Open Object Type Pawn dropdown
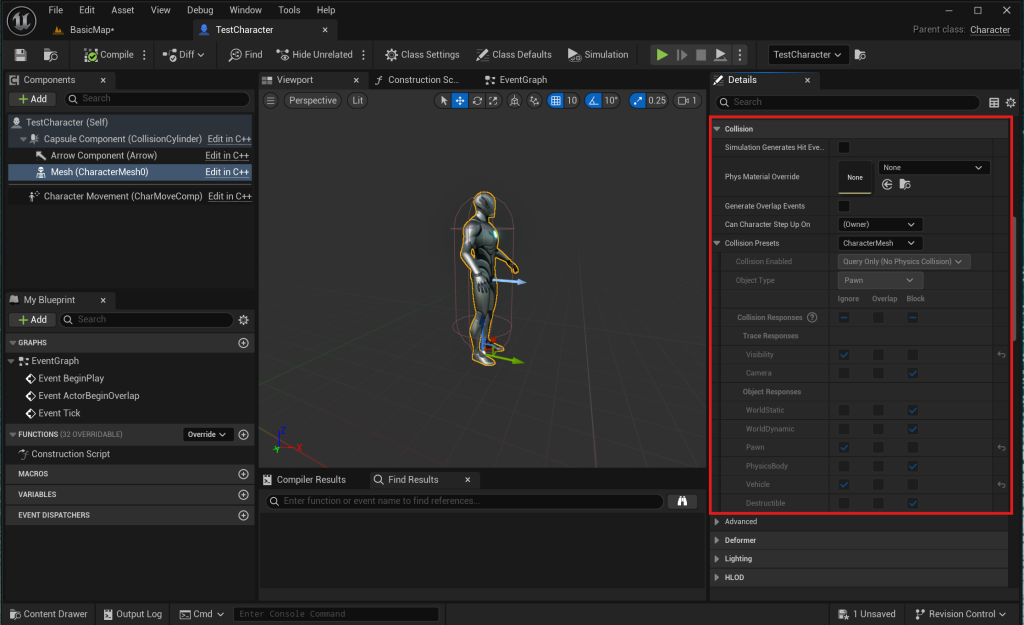This screenshot has height=625, width=1024. click(880, 280)
